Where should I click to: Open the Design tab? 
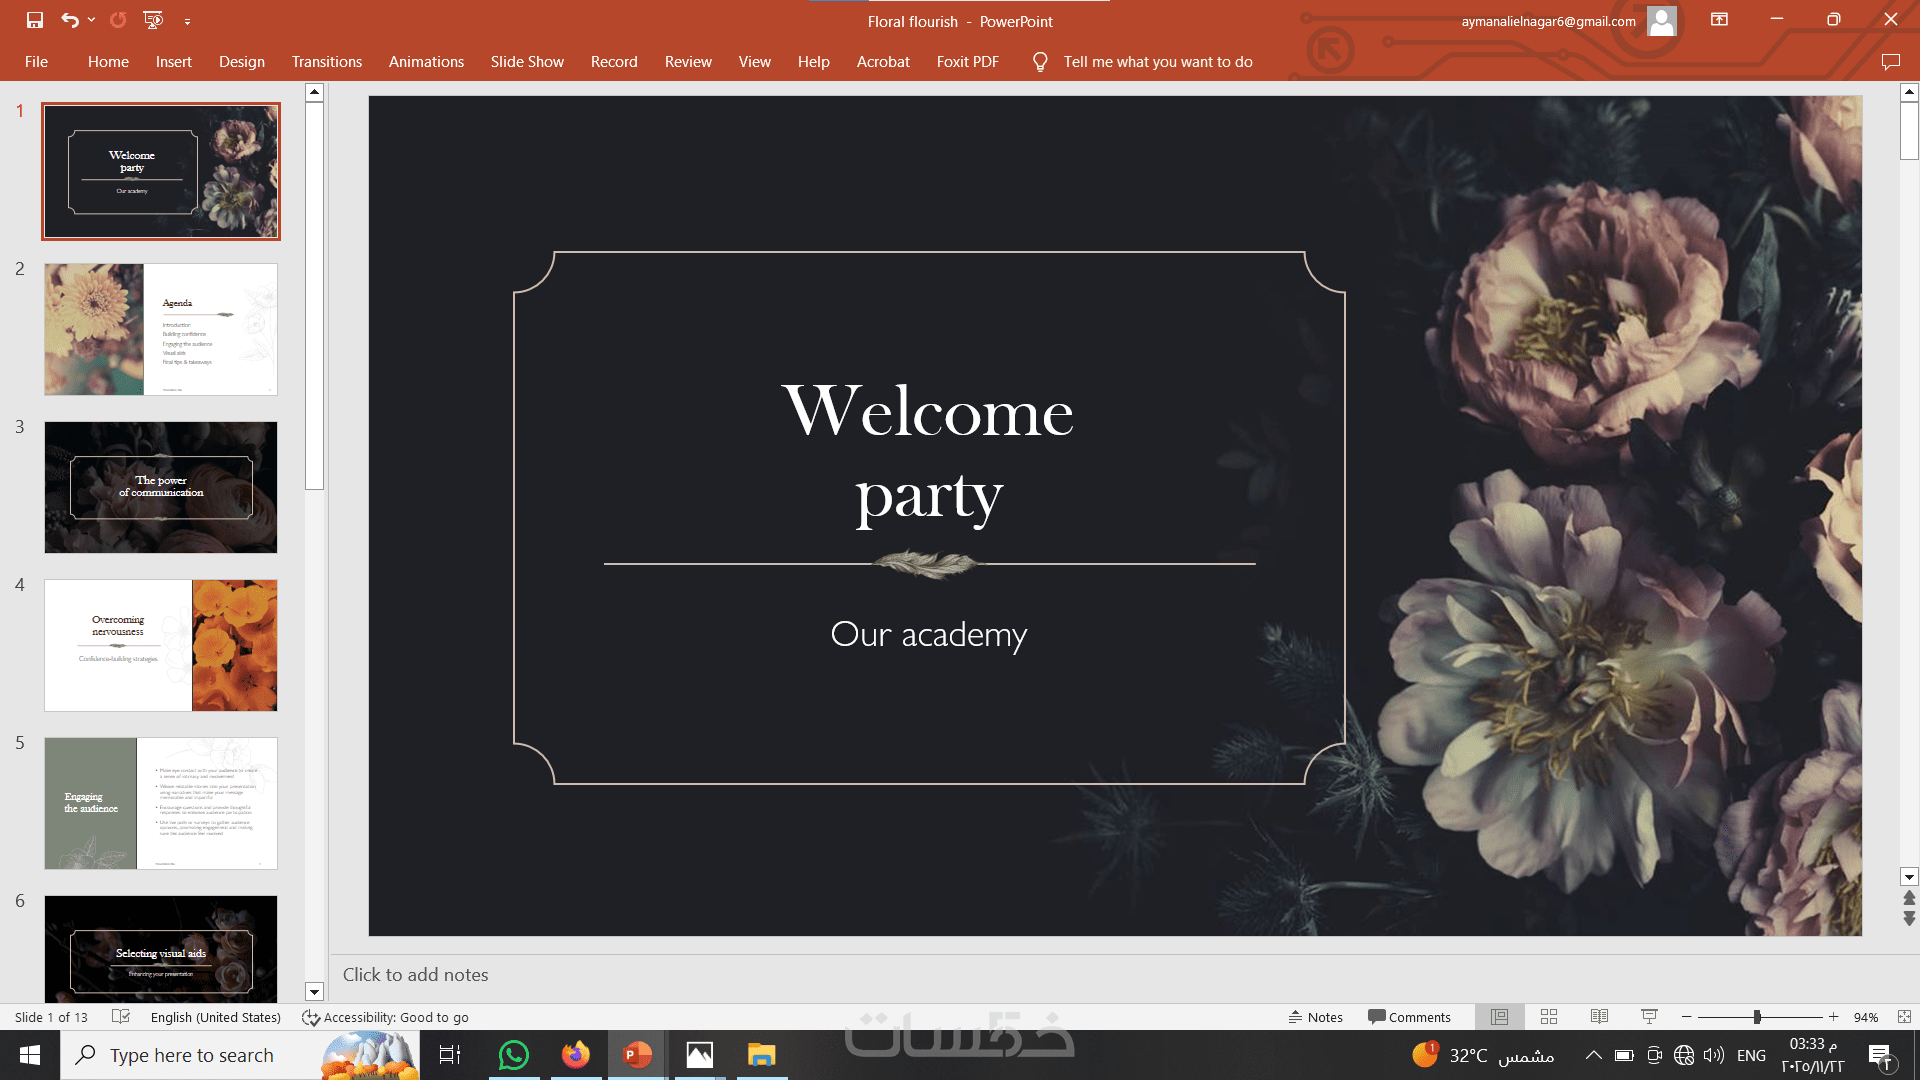(241, 62)
